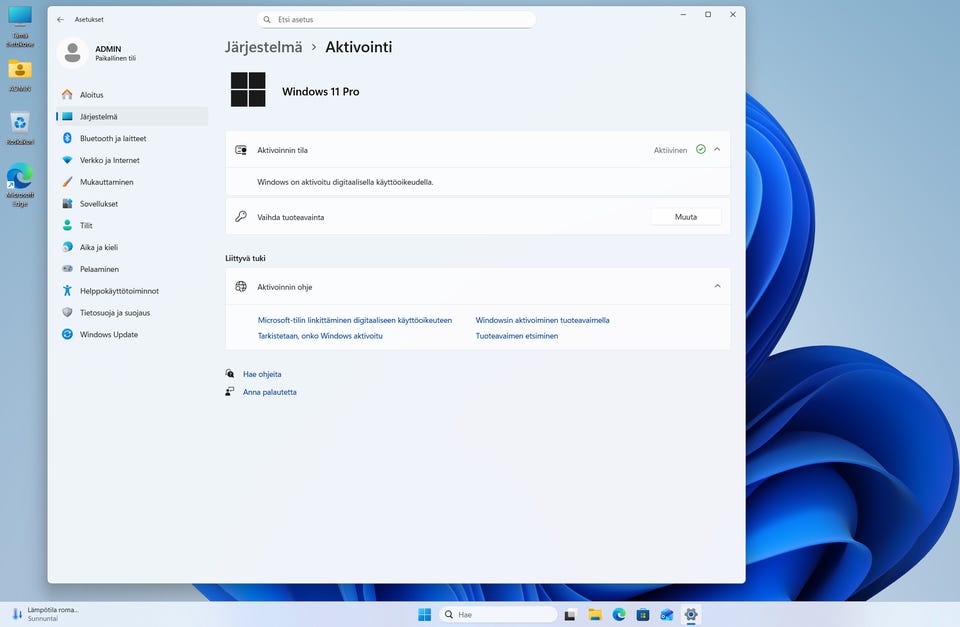Open Task View from taskbar
The height and width of the screenshot is (627, 960).
(x=570, y=615)
